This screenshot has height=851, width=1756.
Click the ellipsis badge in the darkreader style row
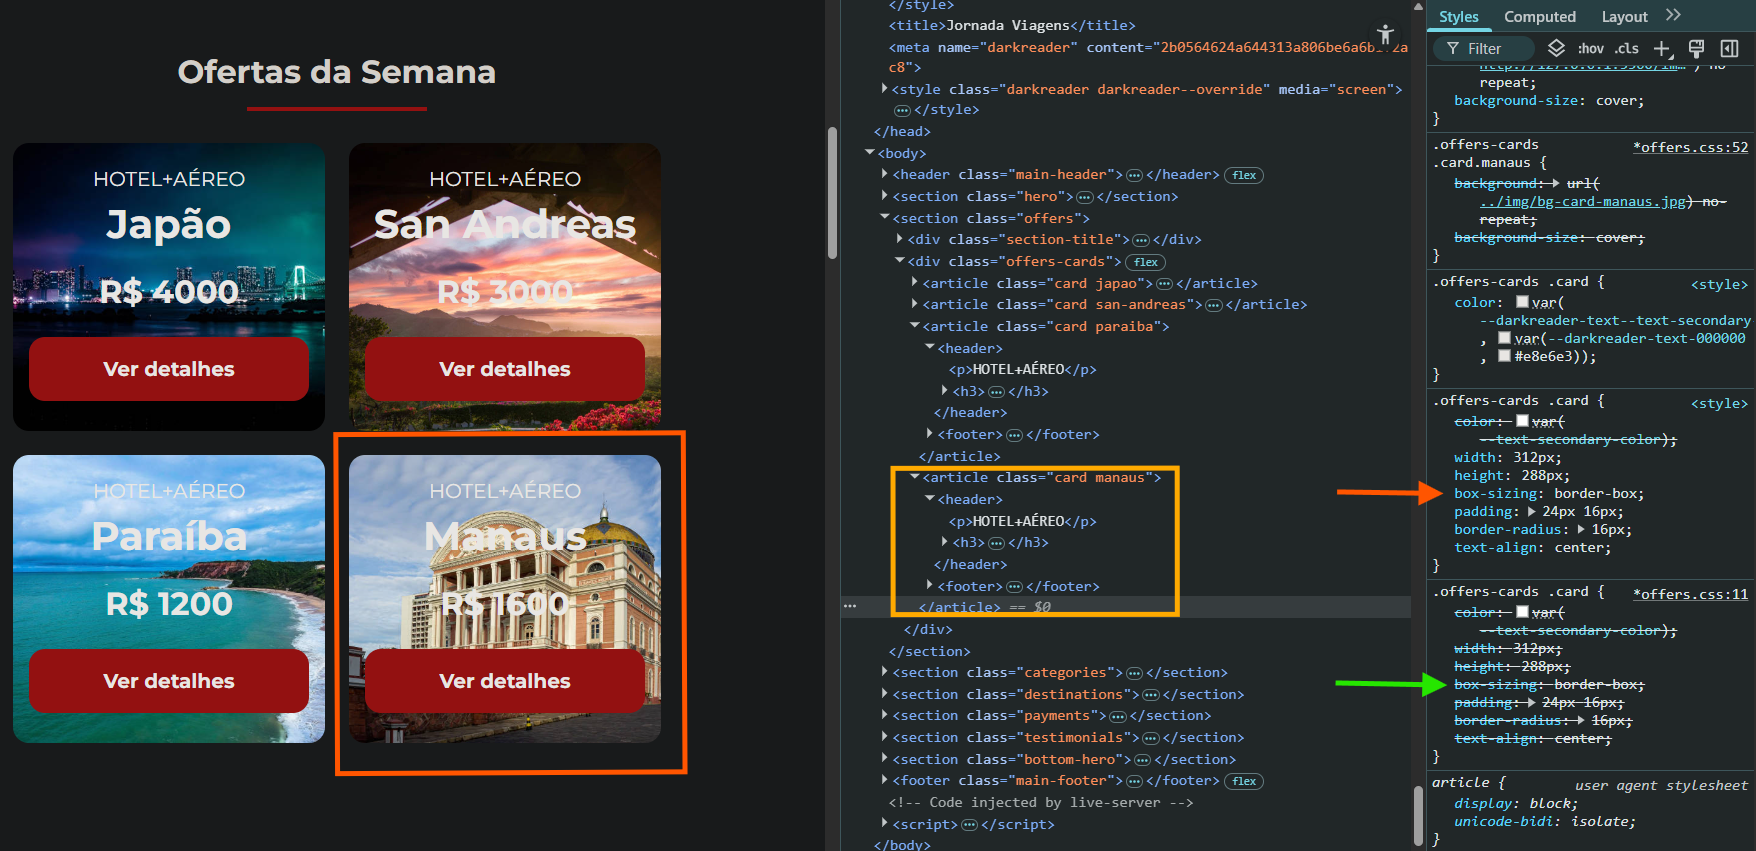(x=902, y=110)
